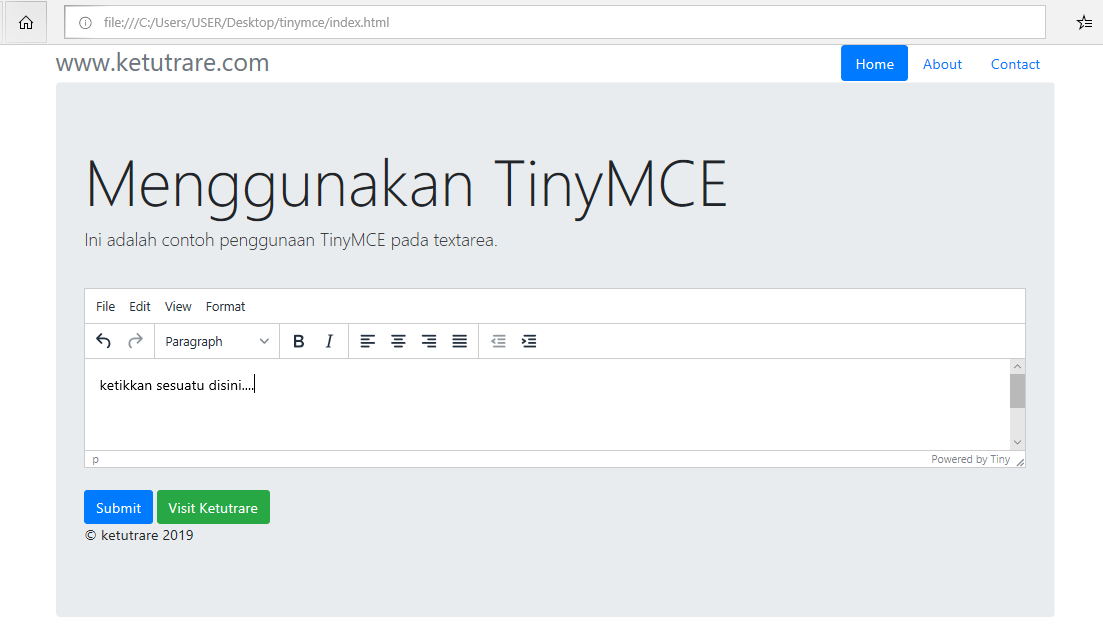
Task: Click the Increase indent icon
Action: click(528, 341)
